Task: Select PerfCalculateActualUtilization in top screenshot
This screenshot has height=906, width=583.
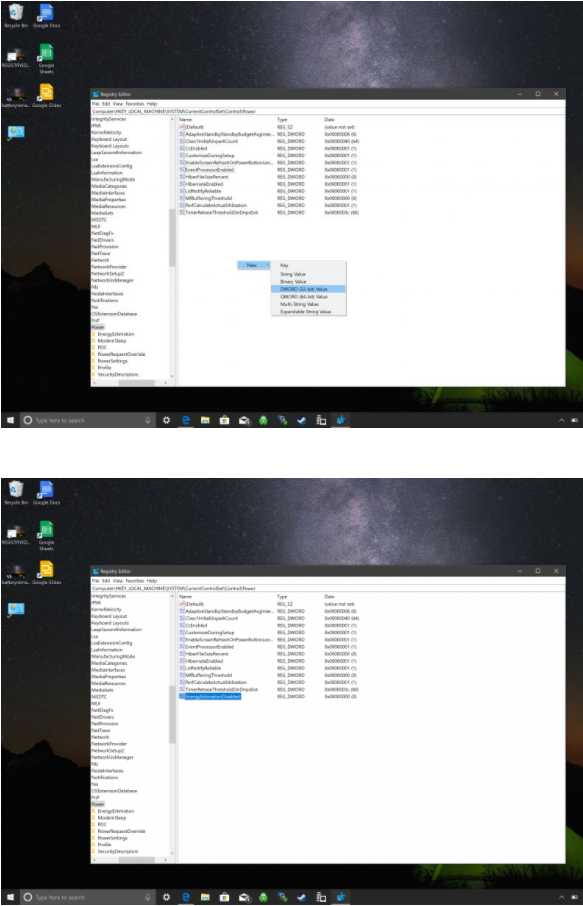Action: tap(216, 206)
